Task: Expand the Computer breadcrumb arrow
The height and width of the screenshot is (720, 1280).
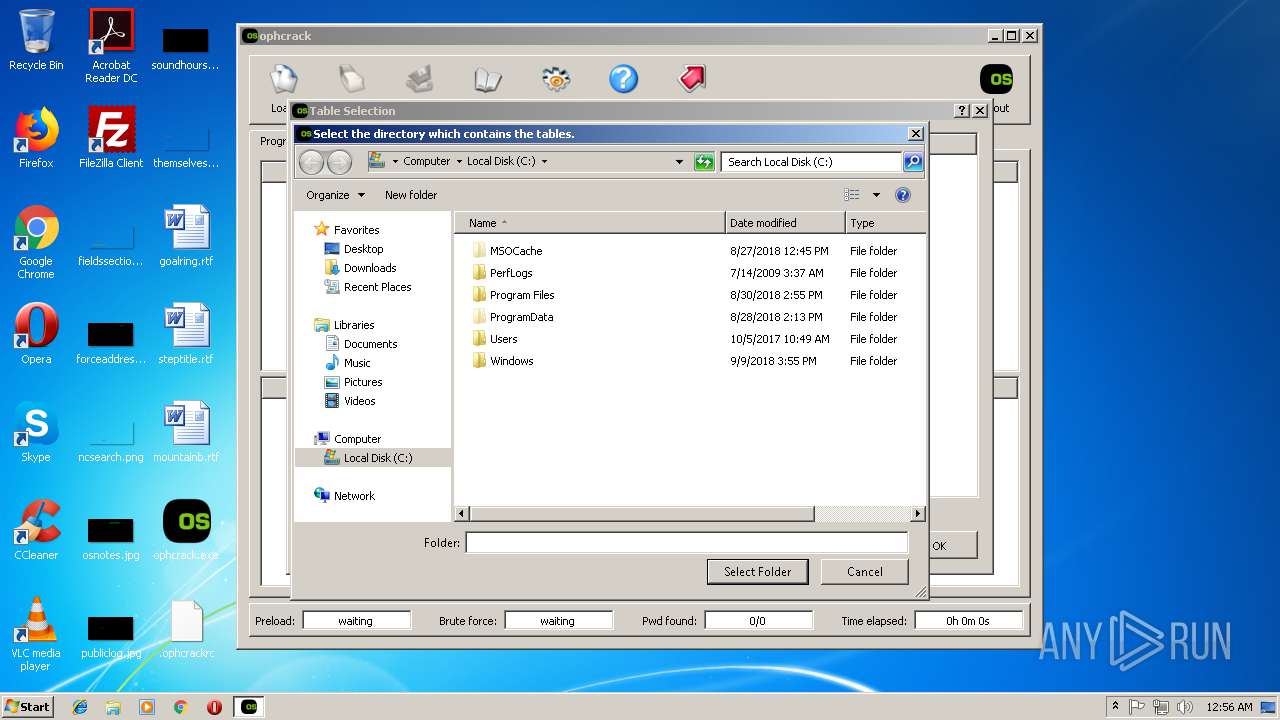Action: 459,161
